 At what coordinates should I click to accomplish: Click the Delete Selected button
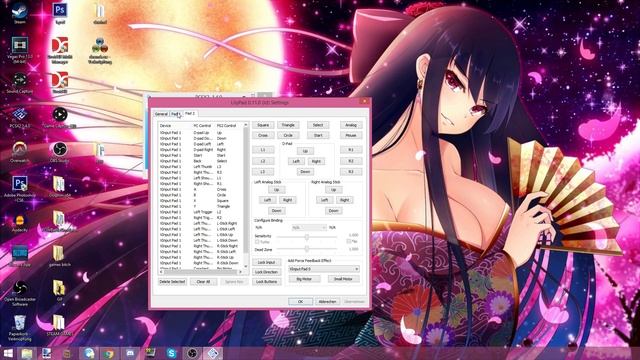[172, 282]
